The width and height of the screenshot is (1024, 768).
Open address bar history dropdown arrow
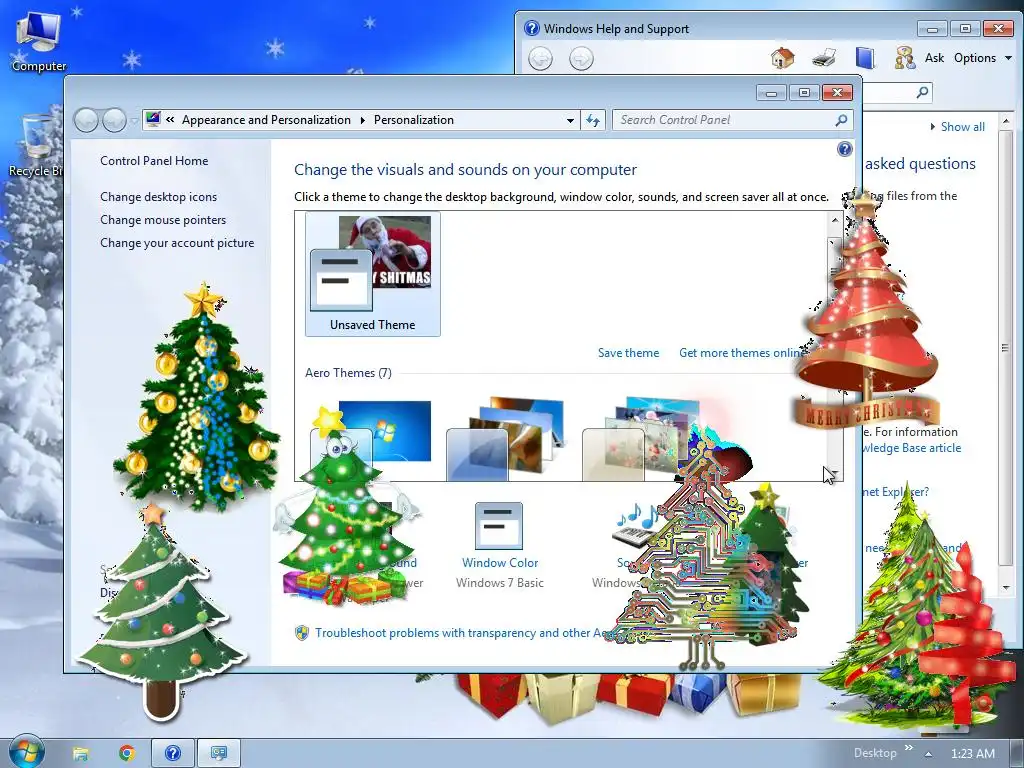(x=570, y=120)
